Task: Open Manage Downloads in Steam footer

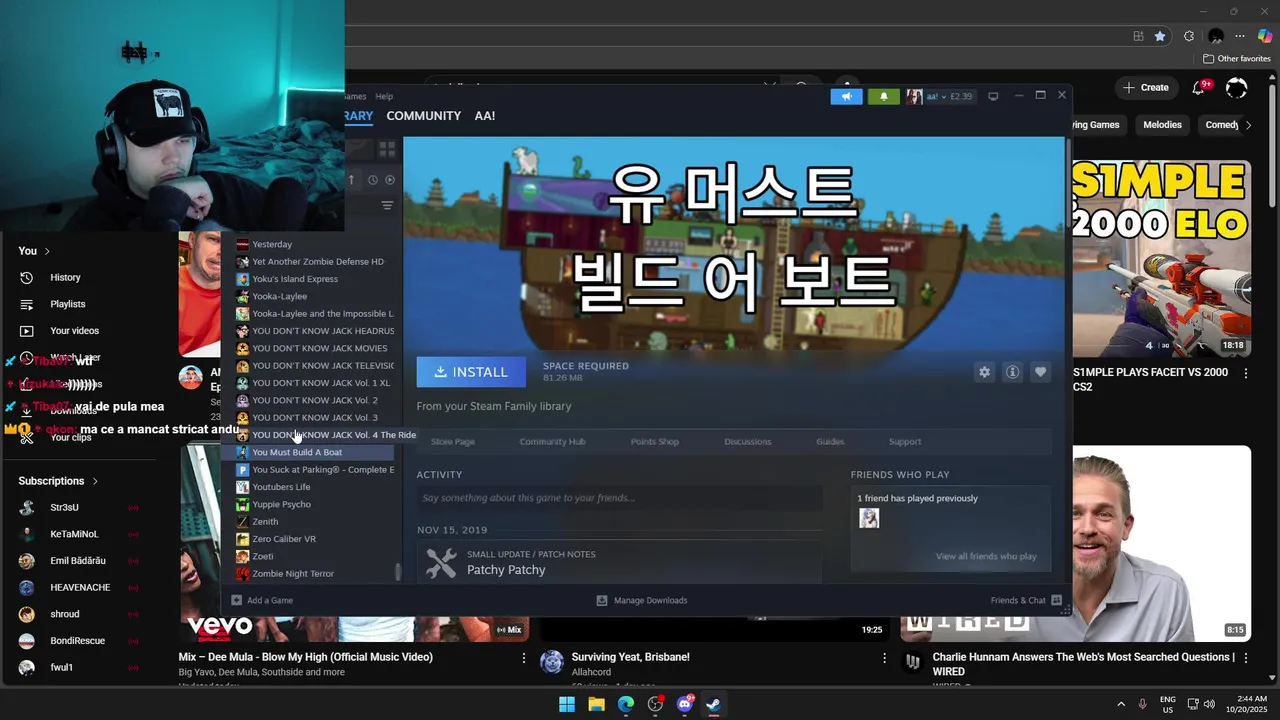Action: (641, 600)
